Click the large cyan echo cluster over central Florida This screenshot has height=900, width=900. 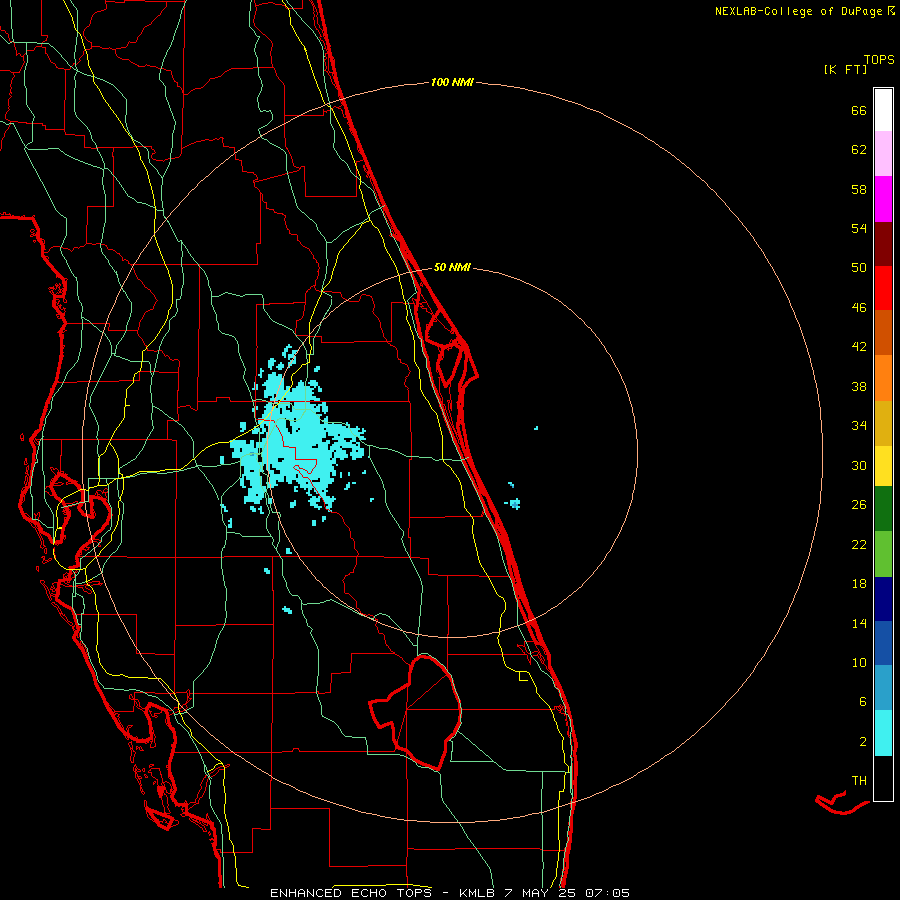coord(296,439)
